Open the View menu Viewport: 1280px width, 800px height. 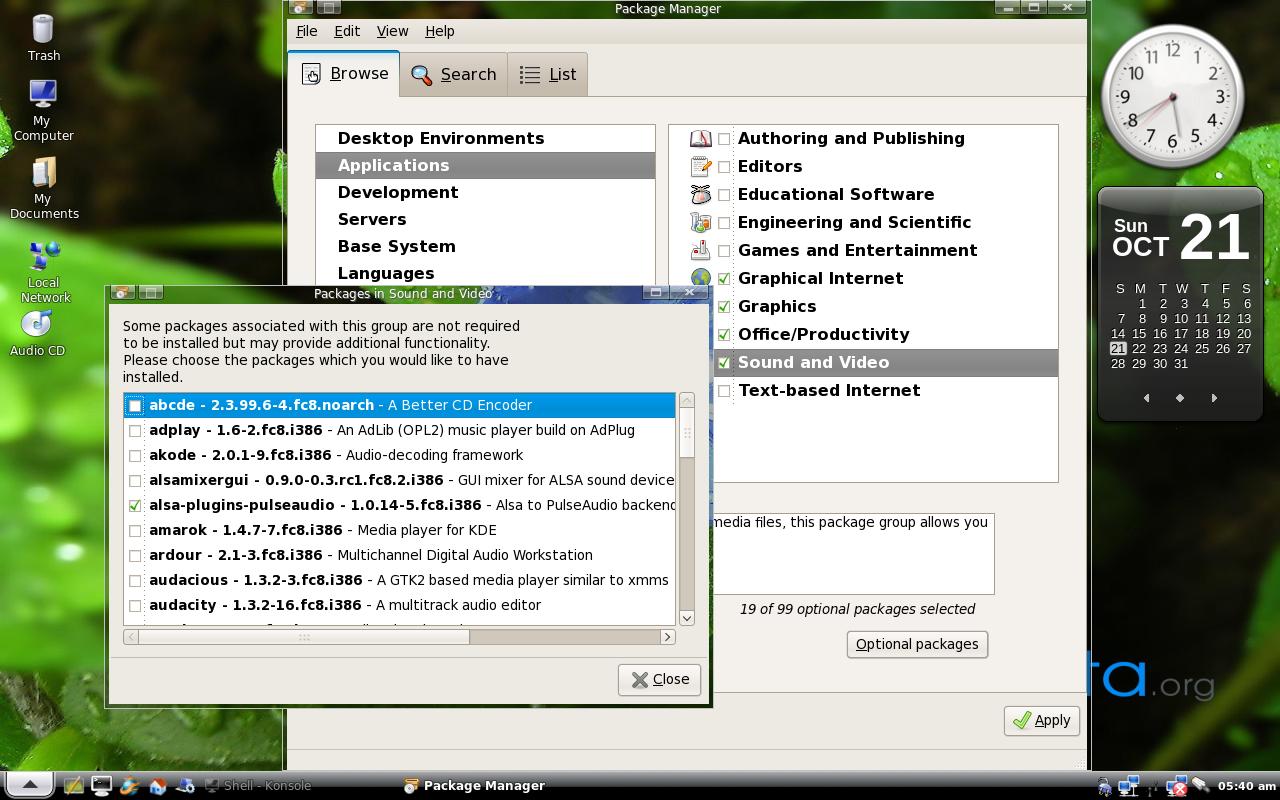392,31
